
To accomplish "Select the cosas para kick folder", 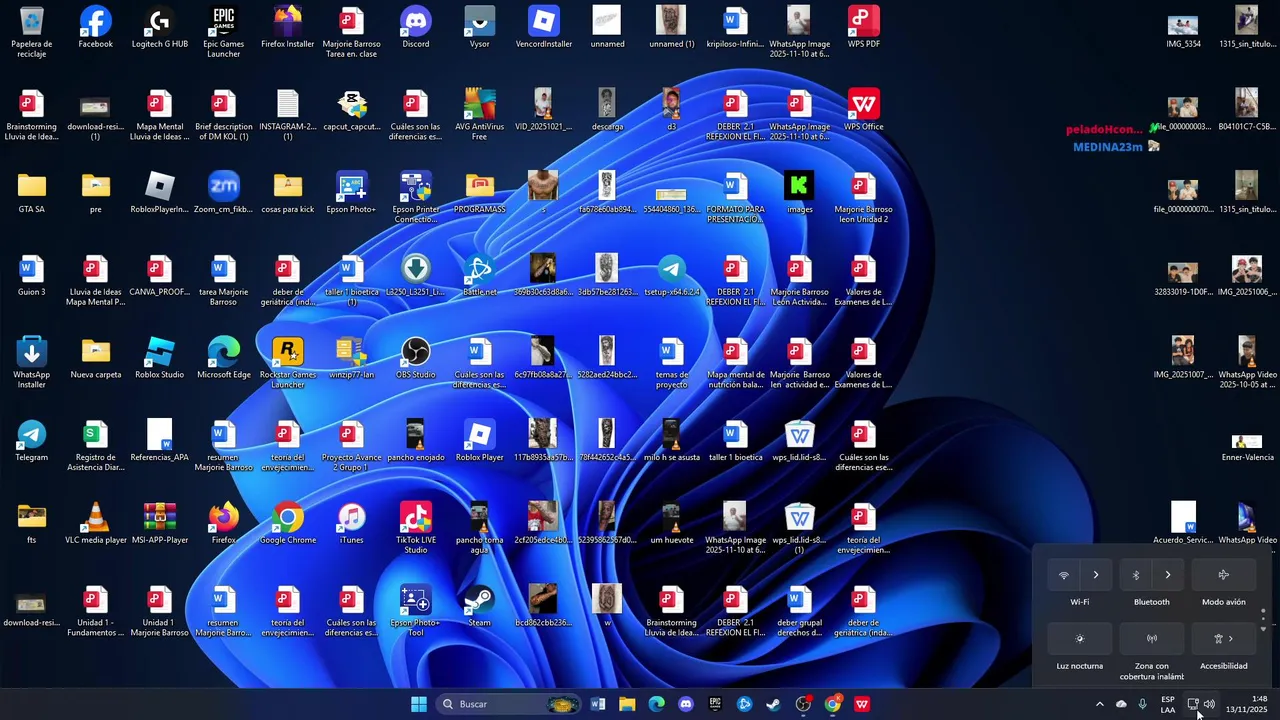I will [288, 192].
